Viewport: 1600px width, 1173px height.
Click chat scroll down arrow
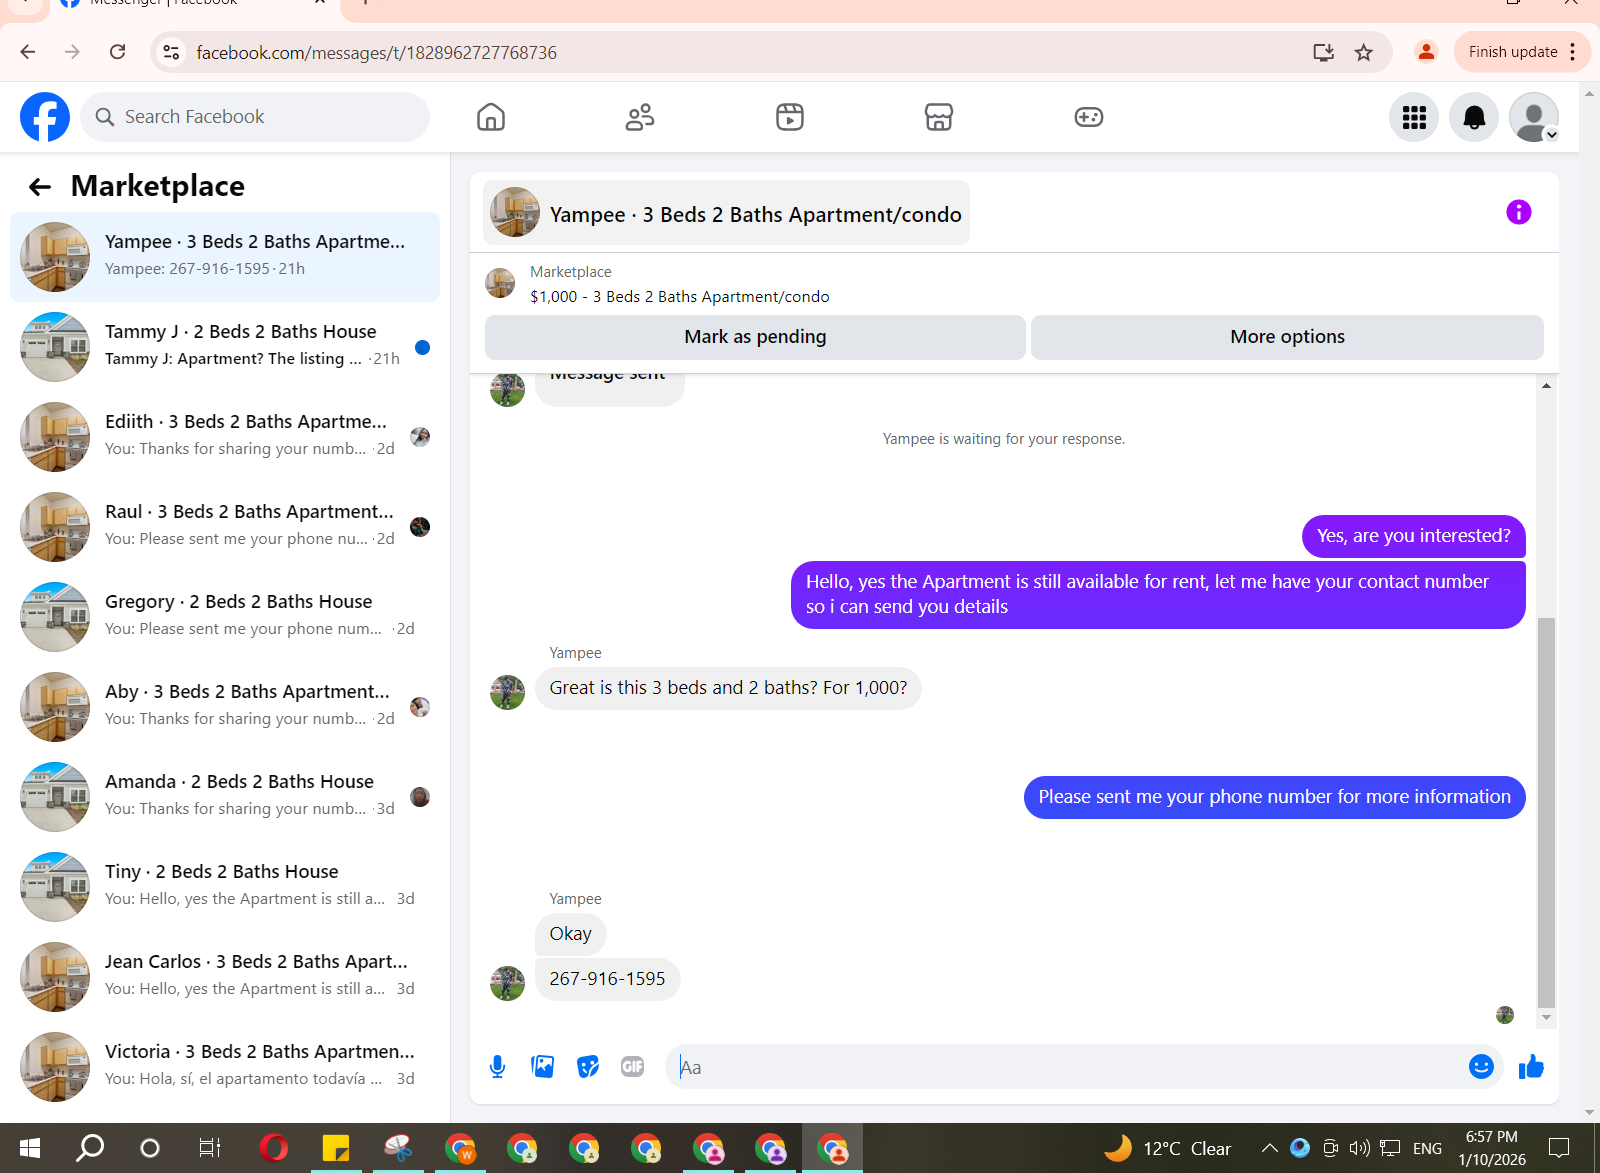[1546, 1017]
